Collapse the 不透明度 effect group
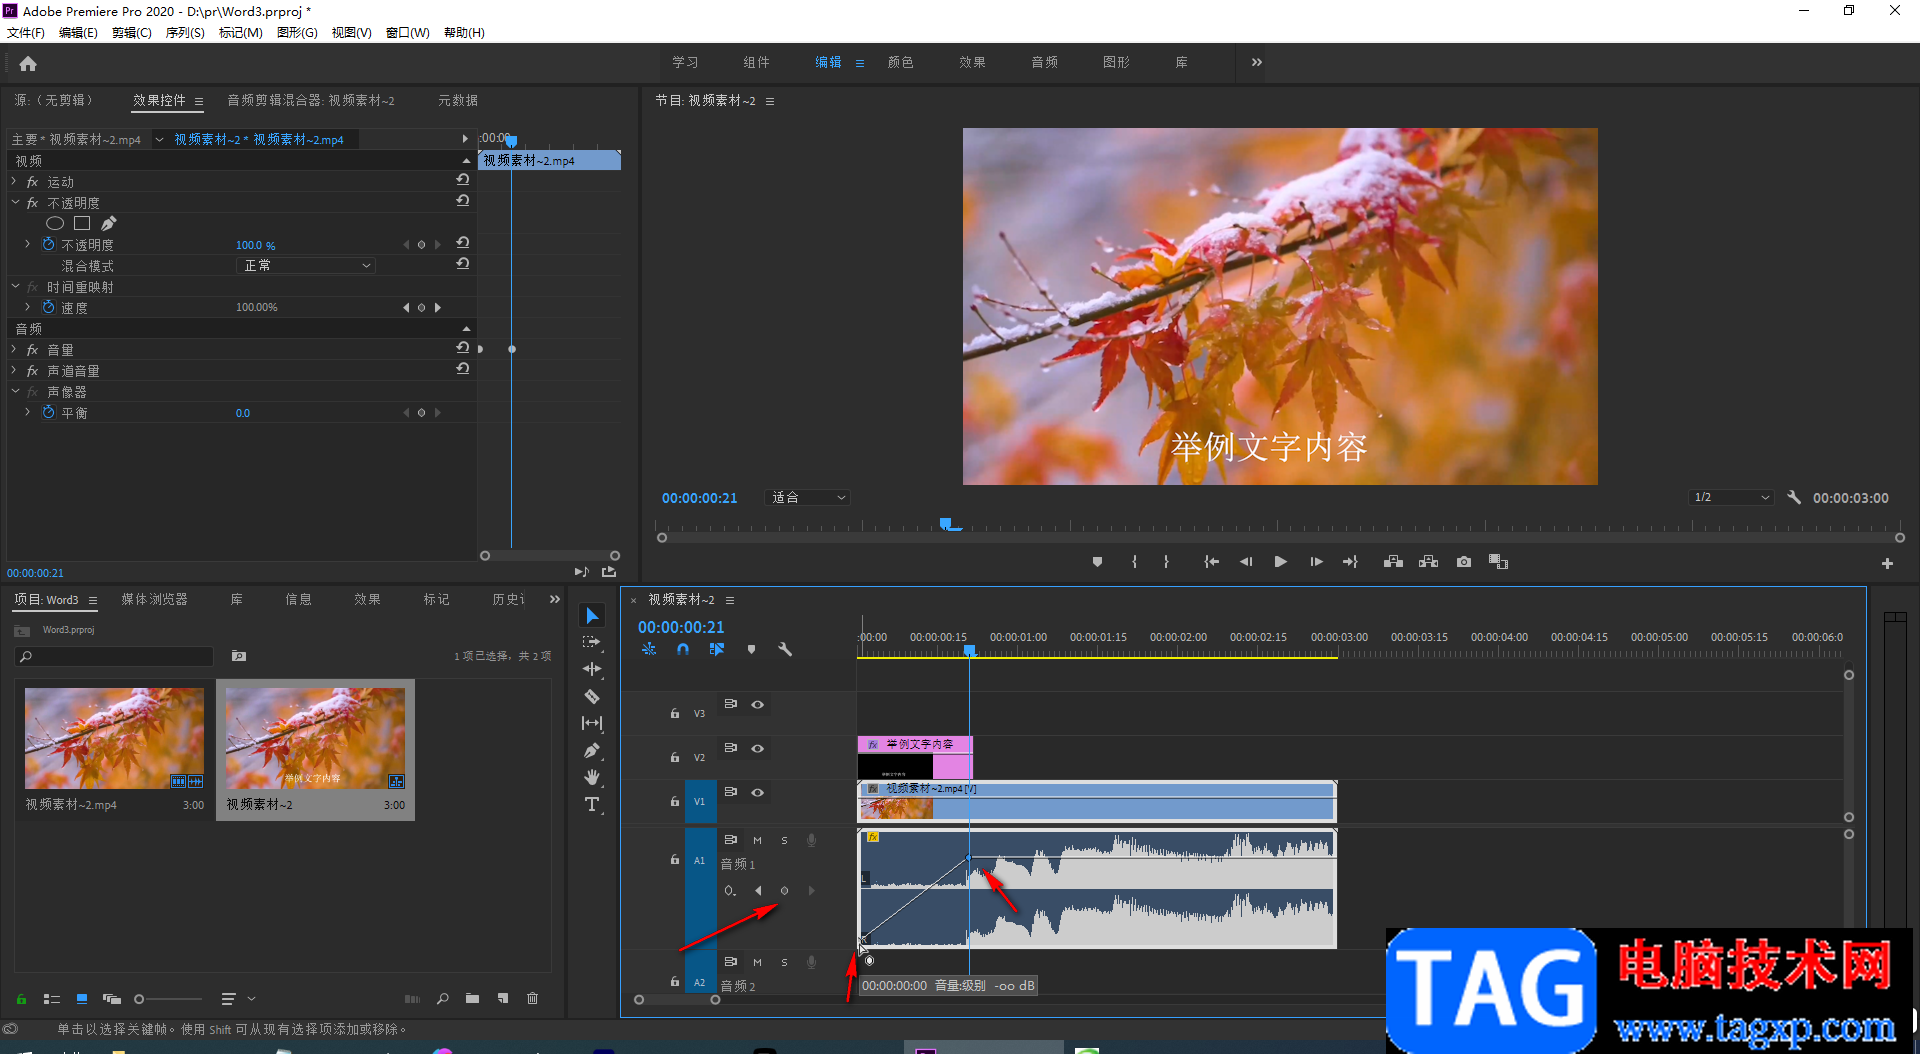1920x1054 pixels. click(15, 203)
